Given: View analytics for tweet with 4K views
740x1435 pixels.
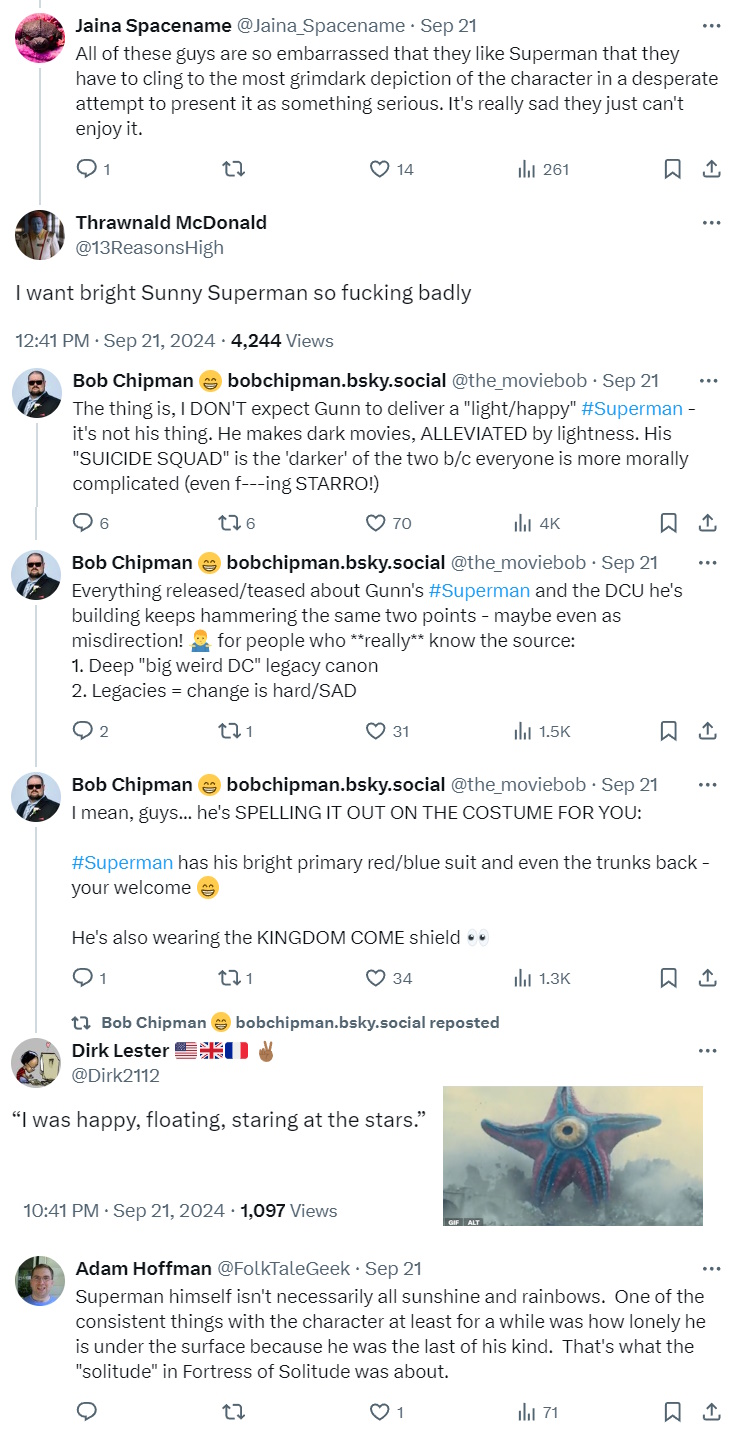Looking at the screenshot, I should 524,523.
